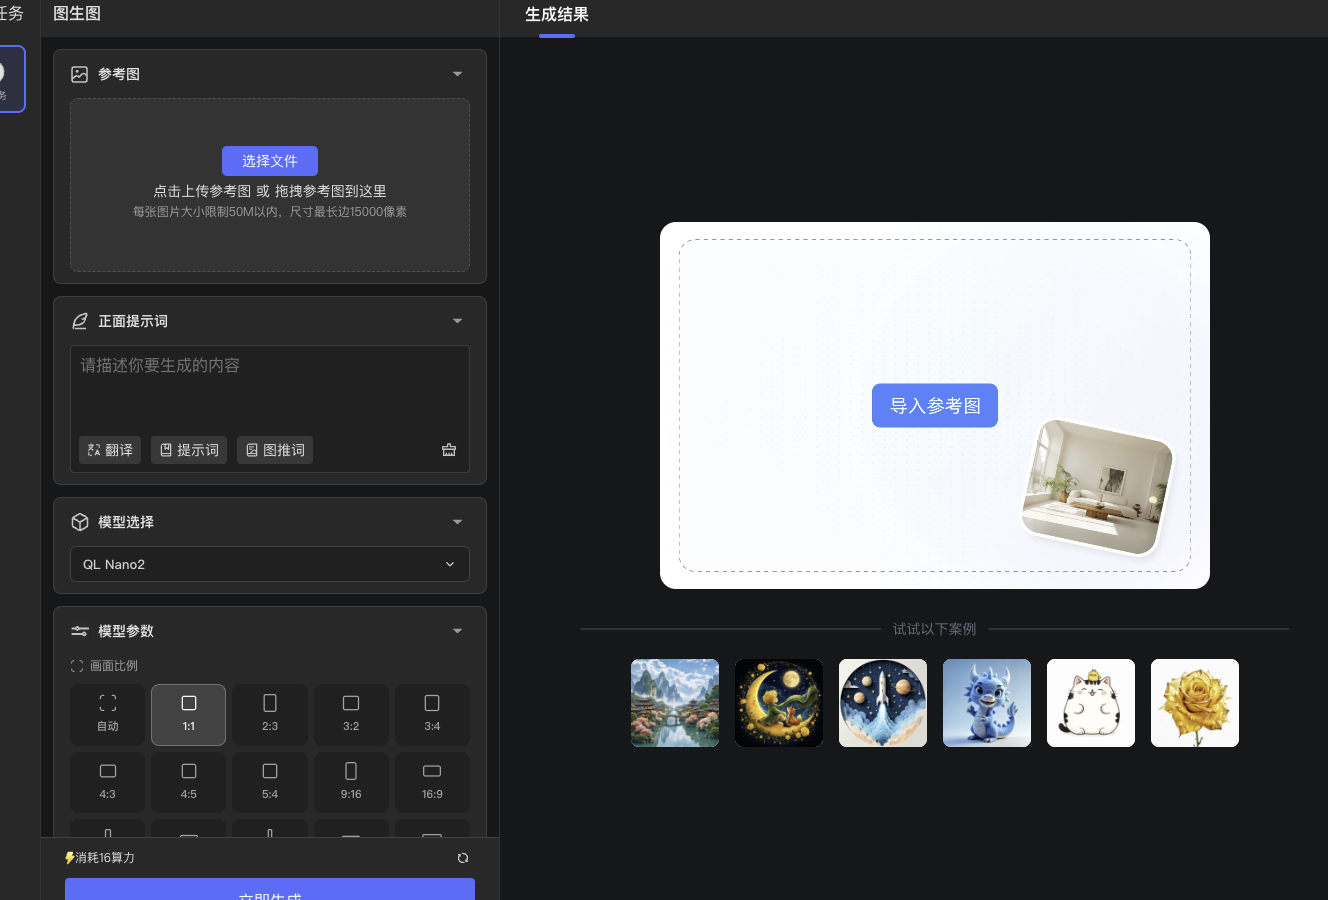Click the 图推词 button
The height and width of the screenshot is (900, 1328).
coord(275,450)
